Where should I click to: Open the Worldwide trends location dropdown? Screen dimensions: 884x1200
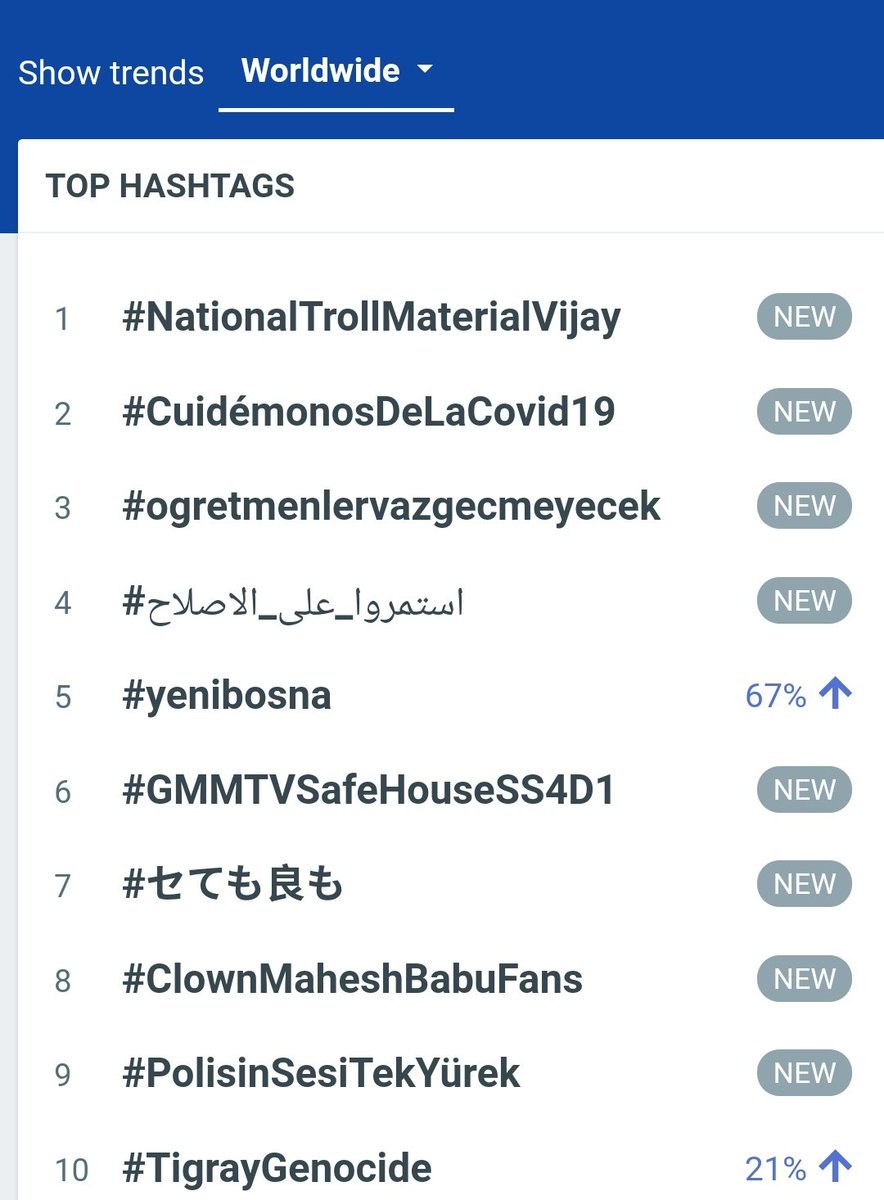click(x=337, y=72)
